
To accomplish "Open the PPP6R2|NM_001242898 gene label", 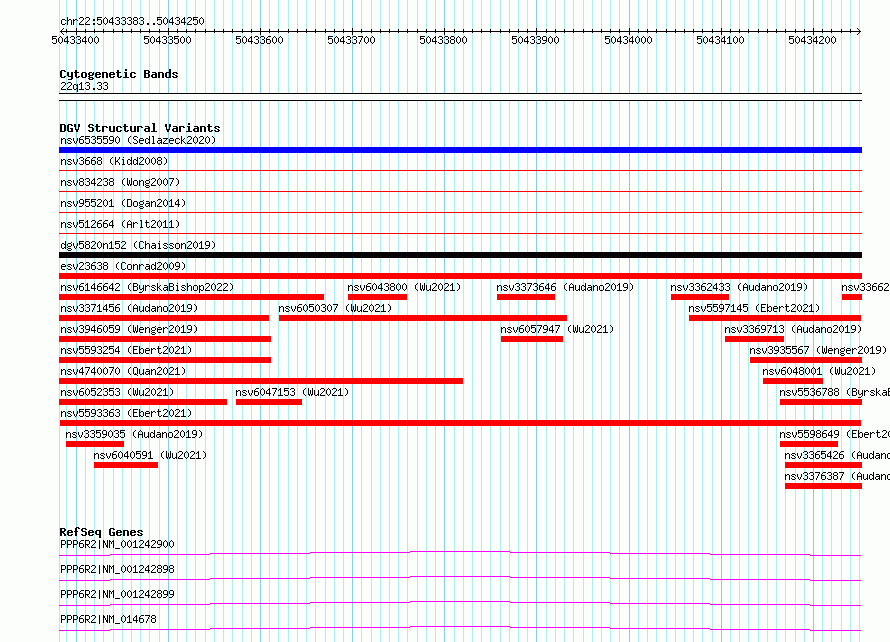I will coord(117,569).
